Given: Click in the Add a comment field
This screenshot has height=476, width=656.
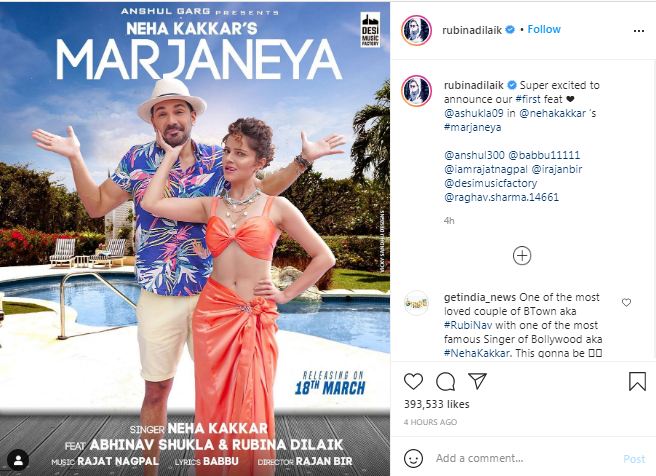Looking at the screenshot, I should pyautogui.click(x=525, y=458).
